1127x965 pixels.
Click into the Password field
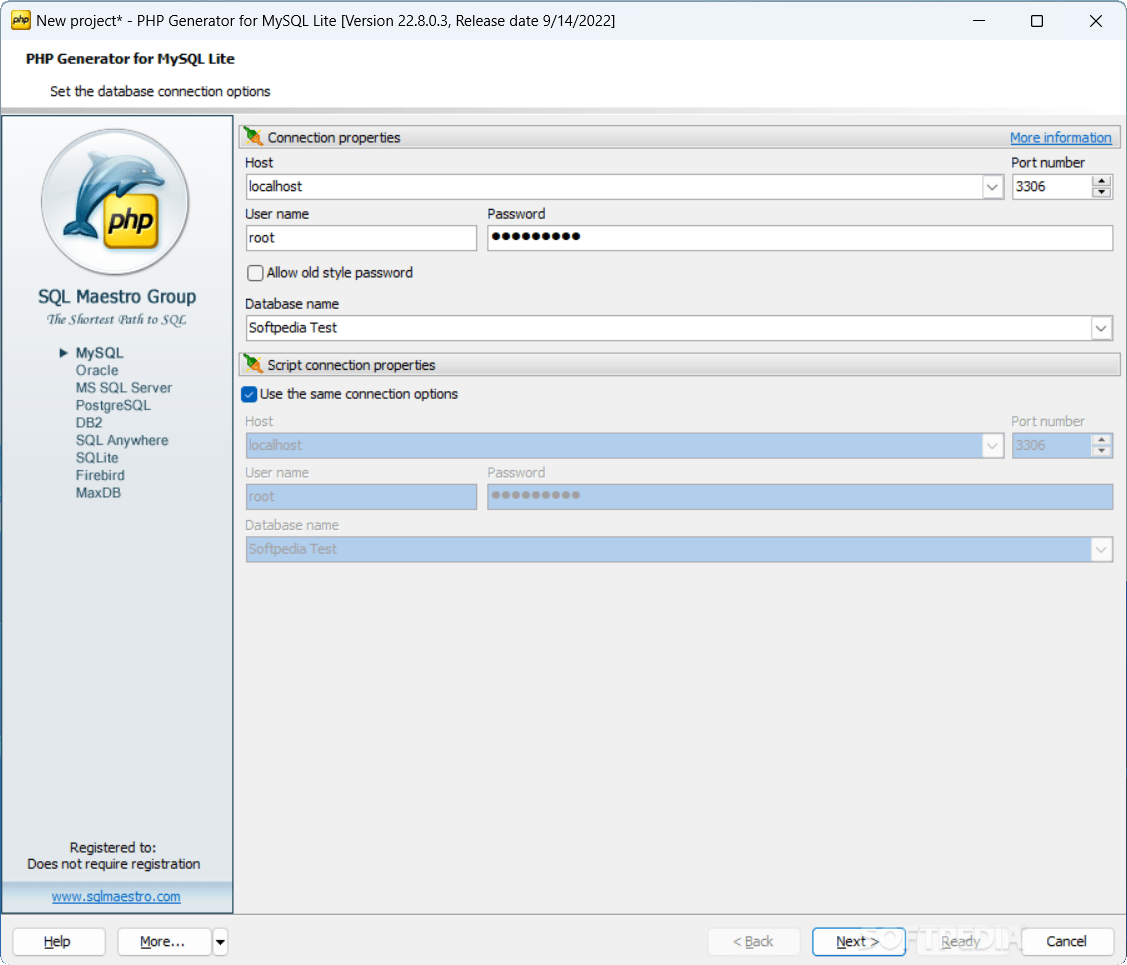click(800, 238)
